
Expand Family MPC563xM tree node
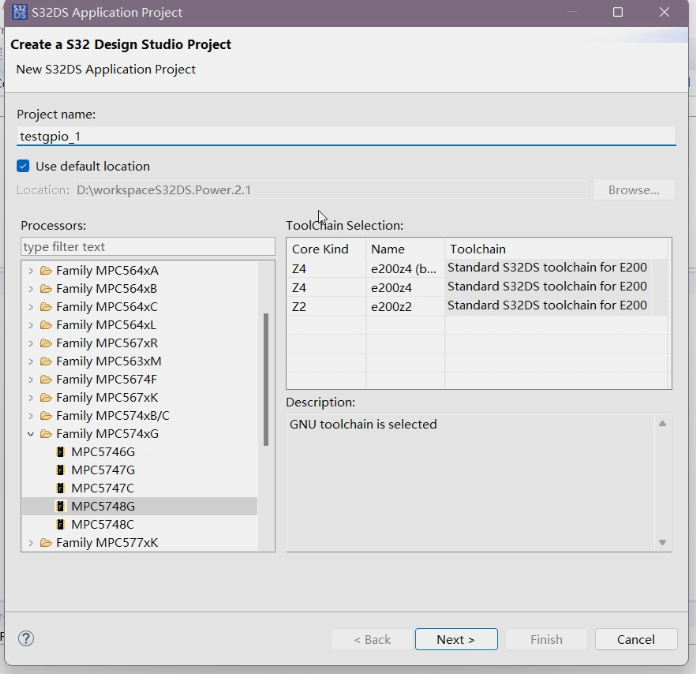30,361
